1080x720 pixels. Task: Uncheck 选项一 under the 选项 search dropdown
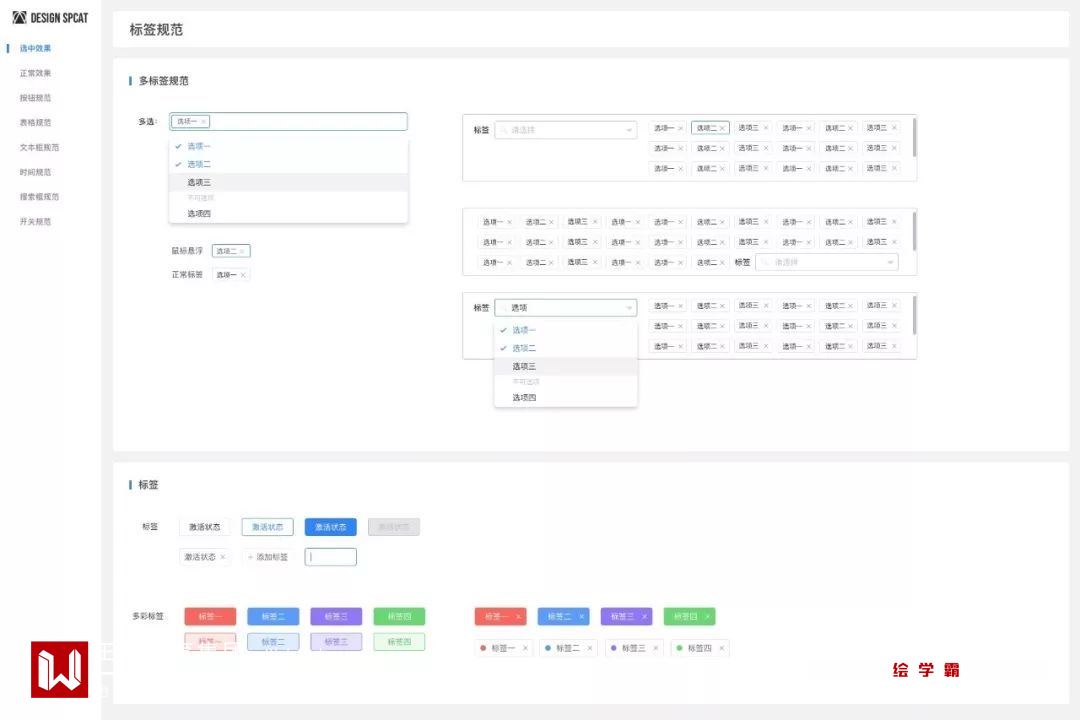coord(565,330)
